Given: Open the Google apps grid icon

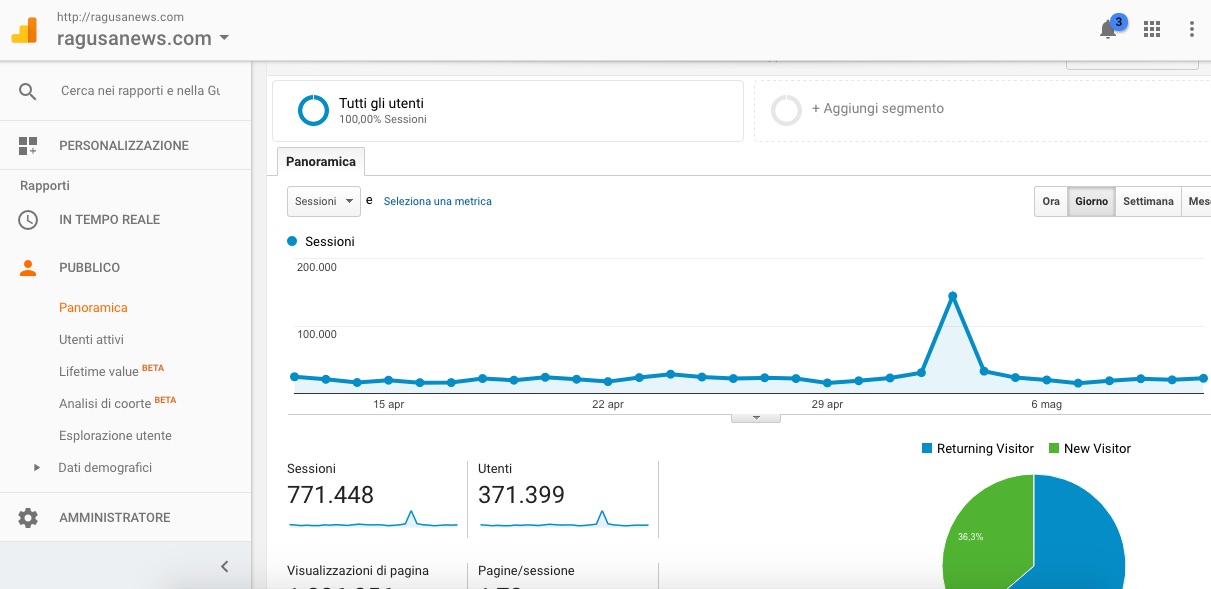Looking at the screenshot, I should point(1152,29).
